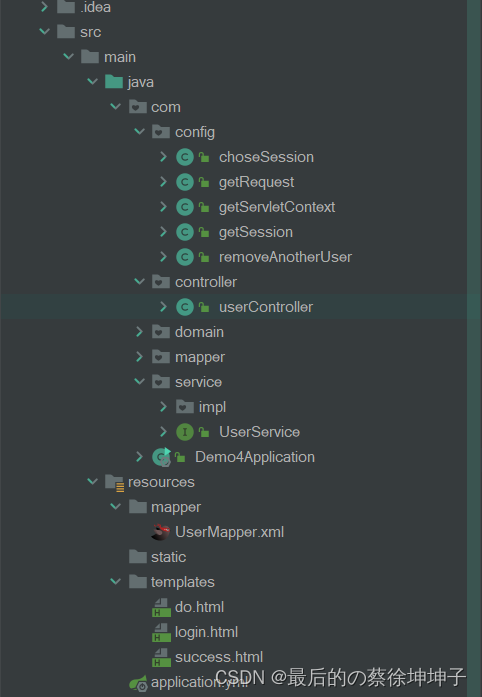Select the getRequest class name
Screen dimensions: 482x697
(257, 182)
